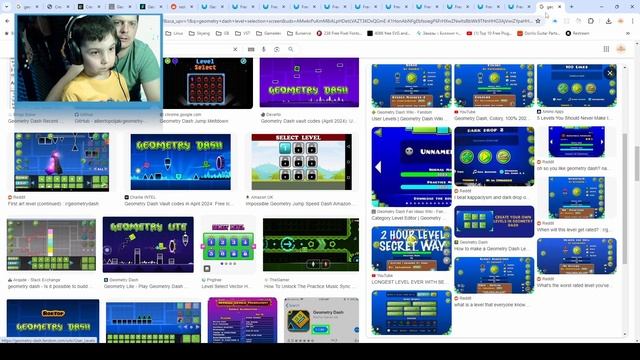640x360 pixels.
Task: Click 'I beat kappaclysm and dark drop' link
Action: [x=491, y=198]
